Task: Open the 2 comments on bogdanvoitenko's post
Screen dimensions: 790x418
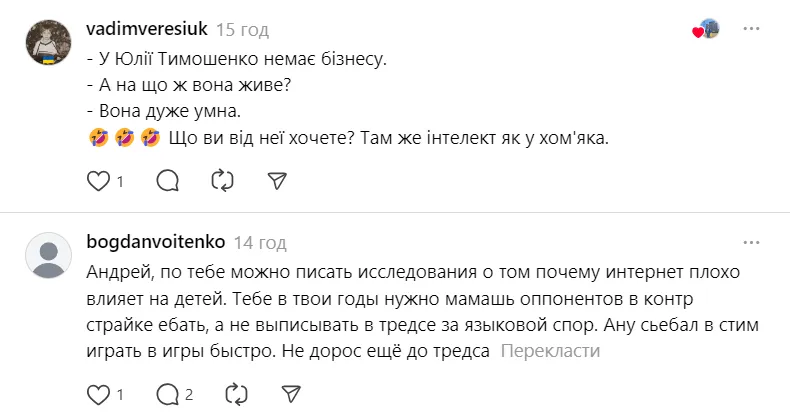Action: coord(168,392)
